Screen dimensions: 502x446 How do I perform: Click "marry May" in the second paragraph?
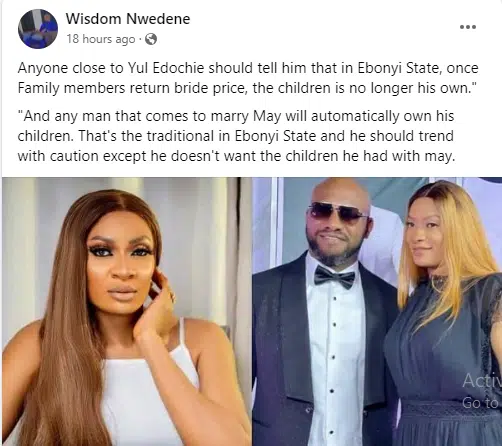247,116
